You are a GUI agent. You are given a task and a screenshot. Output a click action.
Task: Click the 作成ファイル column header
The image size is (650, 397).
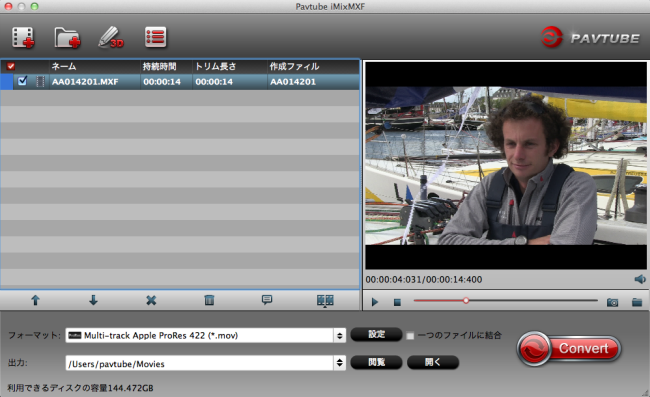[294, 66]
